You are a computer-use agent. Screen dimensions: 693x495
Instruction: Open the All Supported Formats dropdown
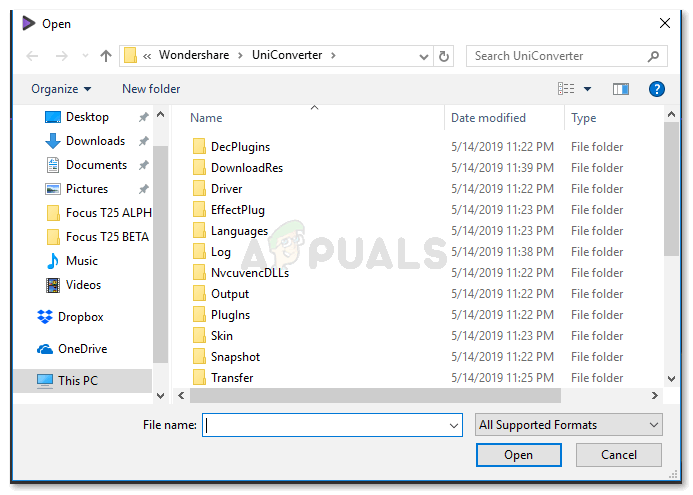(x=568, y=425)
